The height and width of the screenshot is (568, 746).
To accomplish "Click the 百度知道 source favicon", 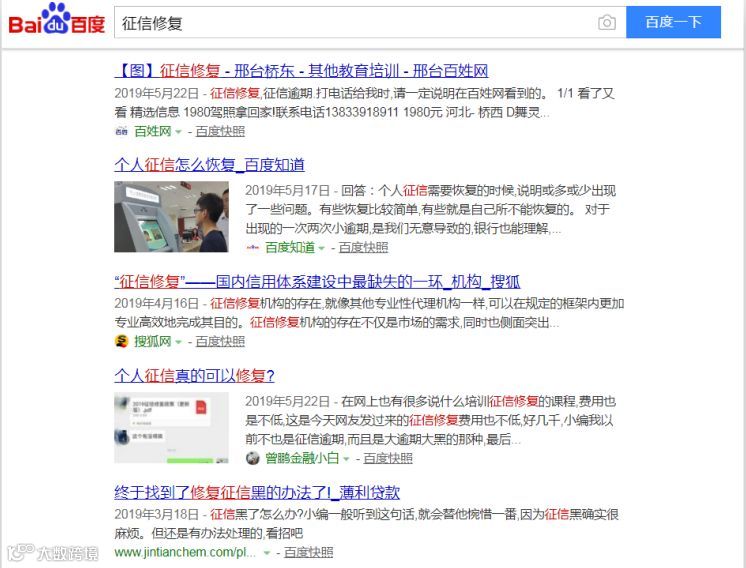I will [x=252, y=247].
